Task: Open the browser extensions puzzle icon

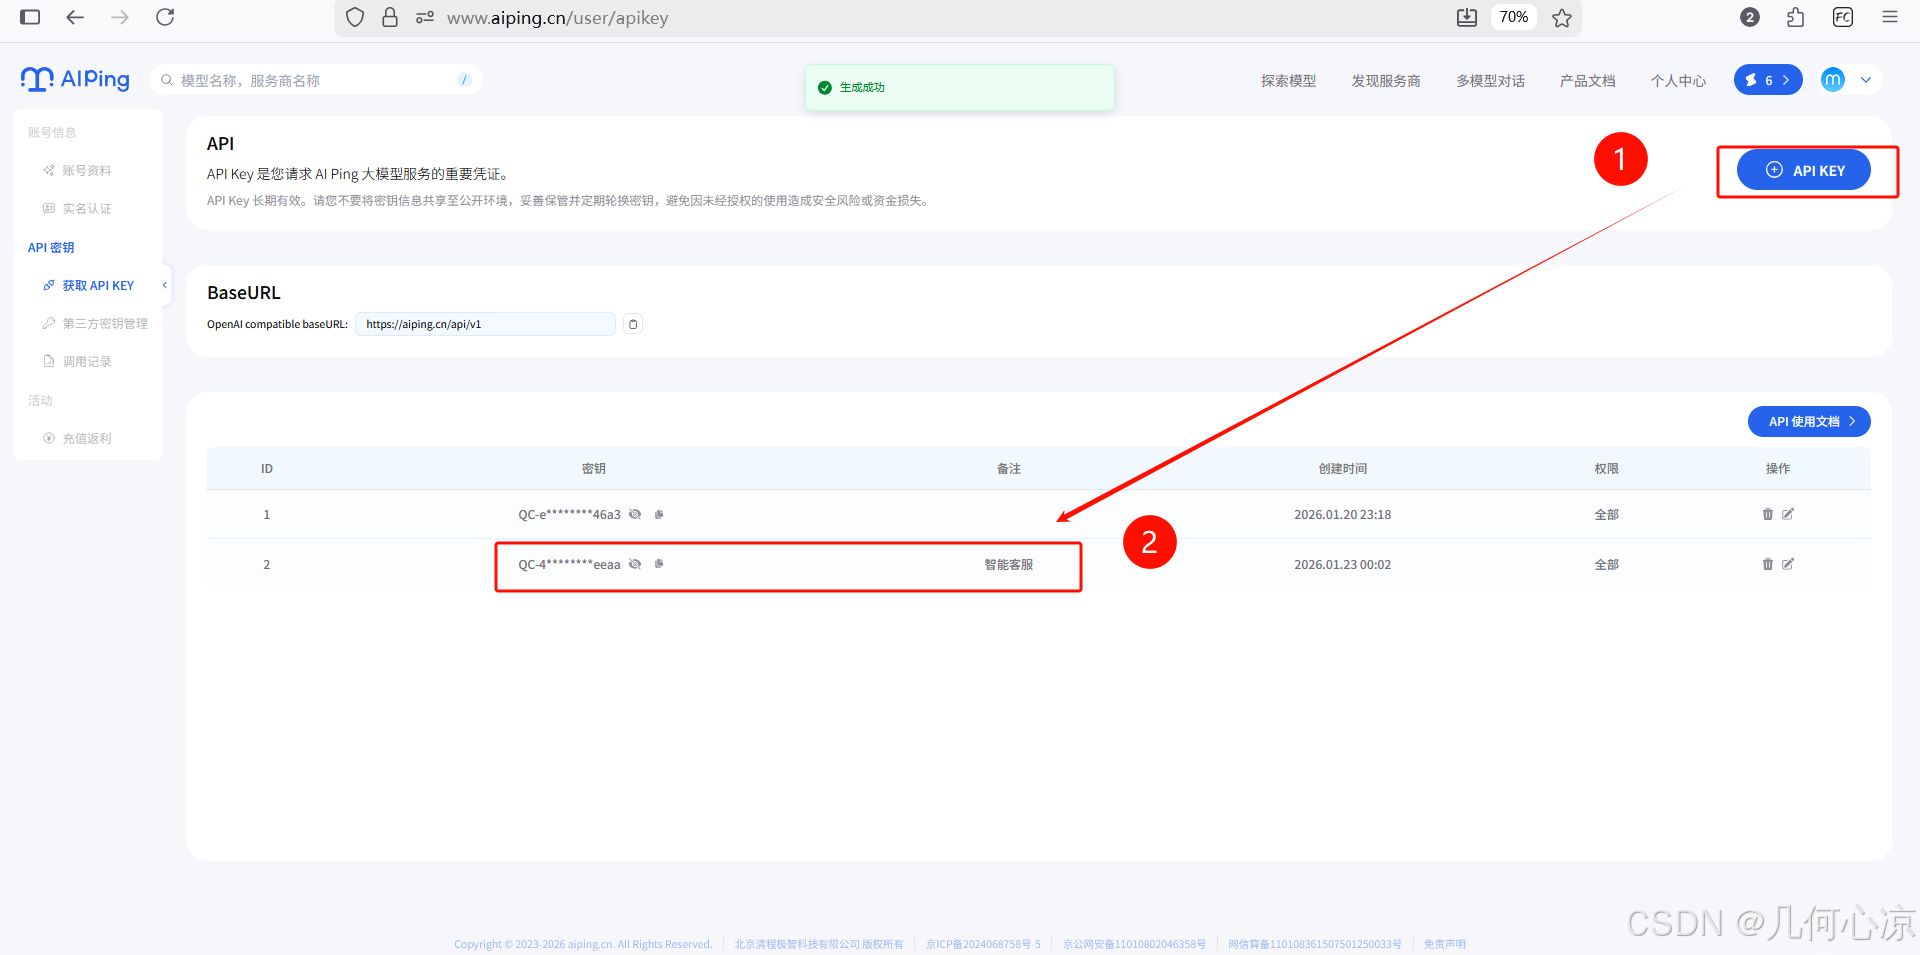Action: coord(1796,17)
